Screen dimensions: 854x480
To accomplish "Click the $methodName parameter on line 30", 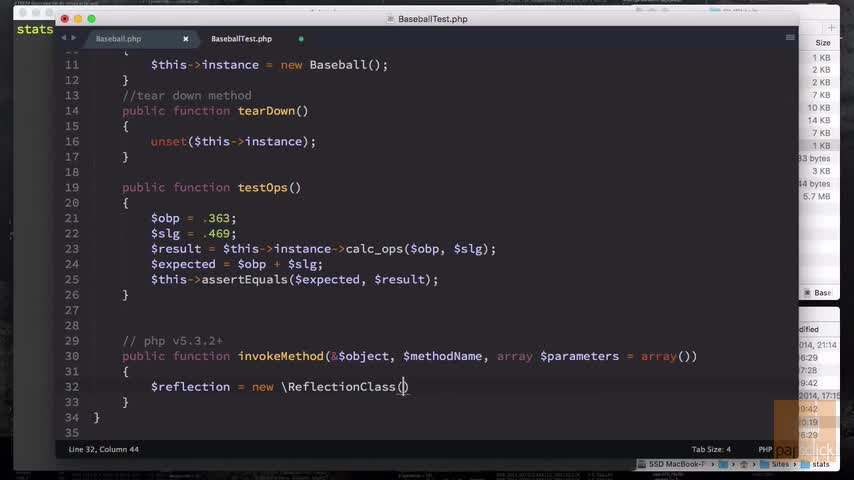I will [442, 356].
